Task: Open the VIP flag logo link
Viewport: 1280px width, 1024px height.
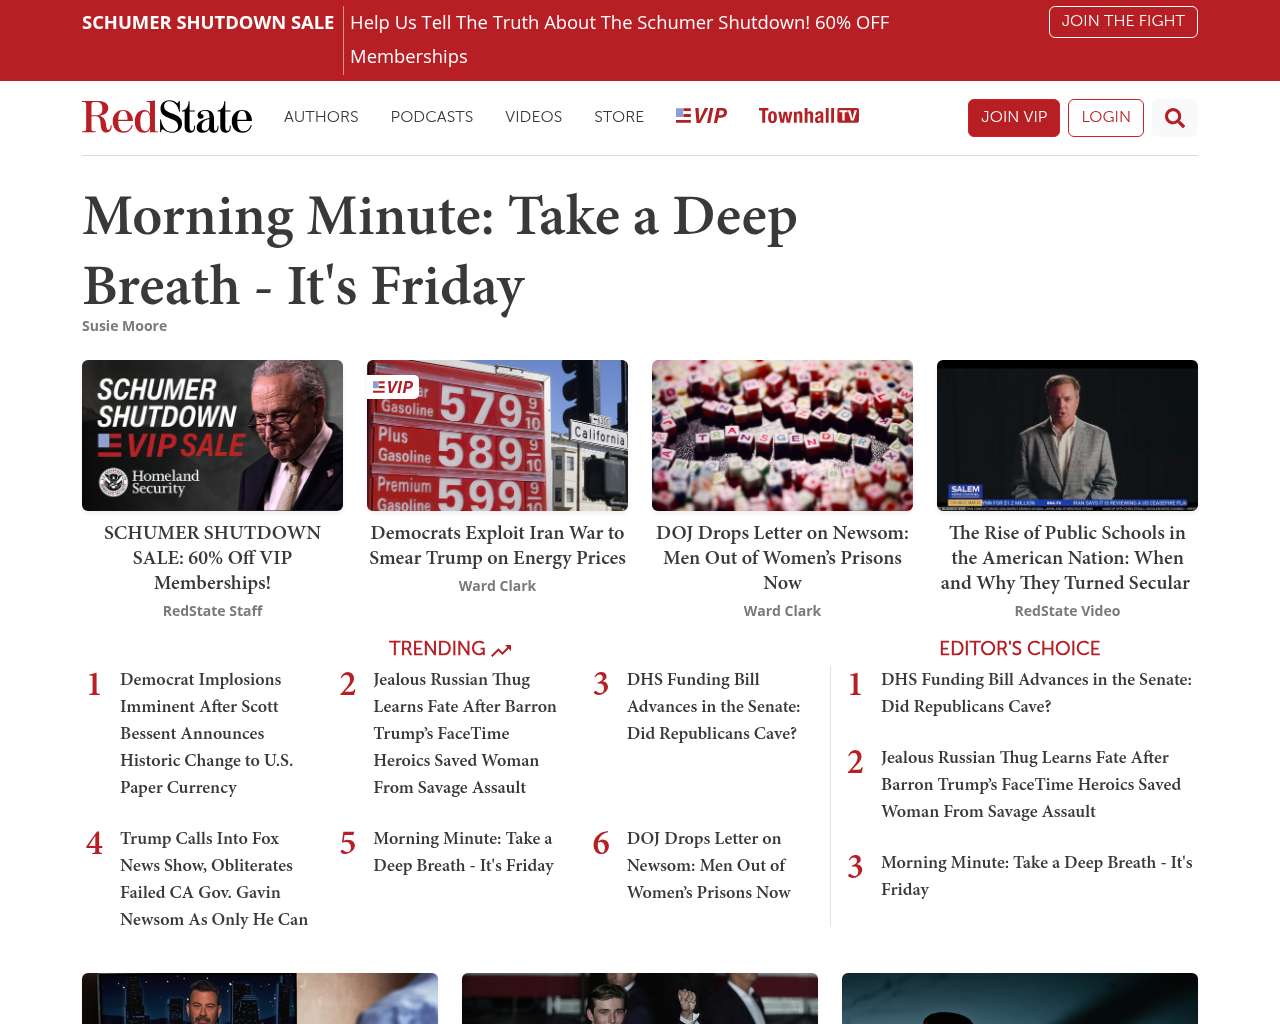Action: tap(701, 116)
